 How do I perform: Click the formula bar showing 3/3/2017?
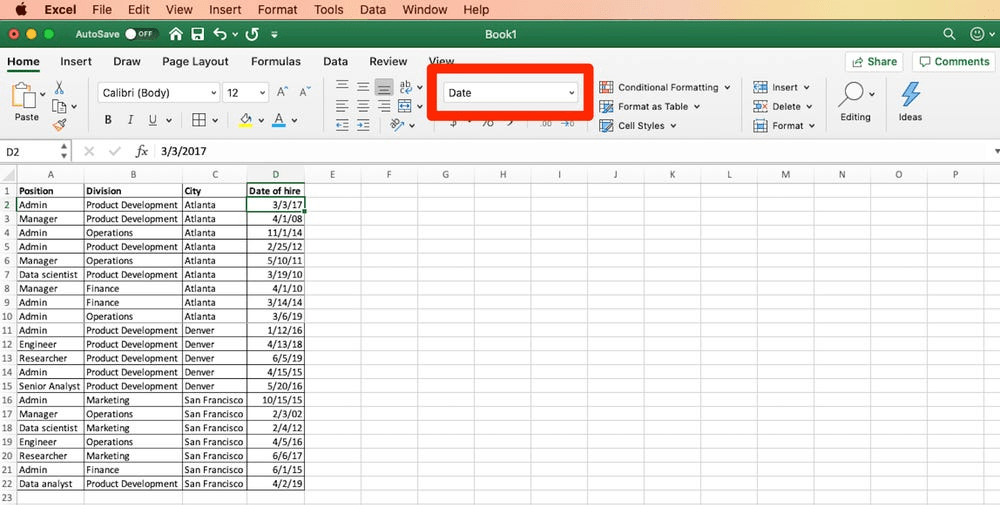[x=500, y=151]
